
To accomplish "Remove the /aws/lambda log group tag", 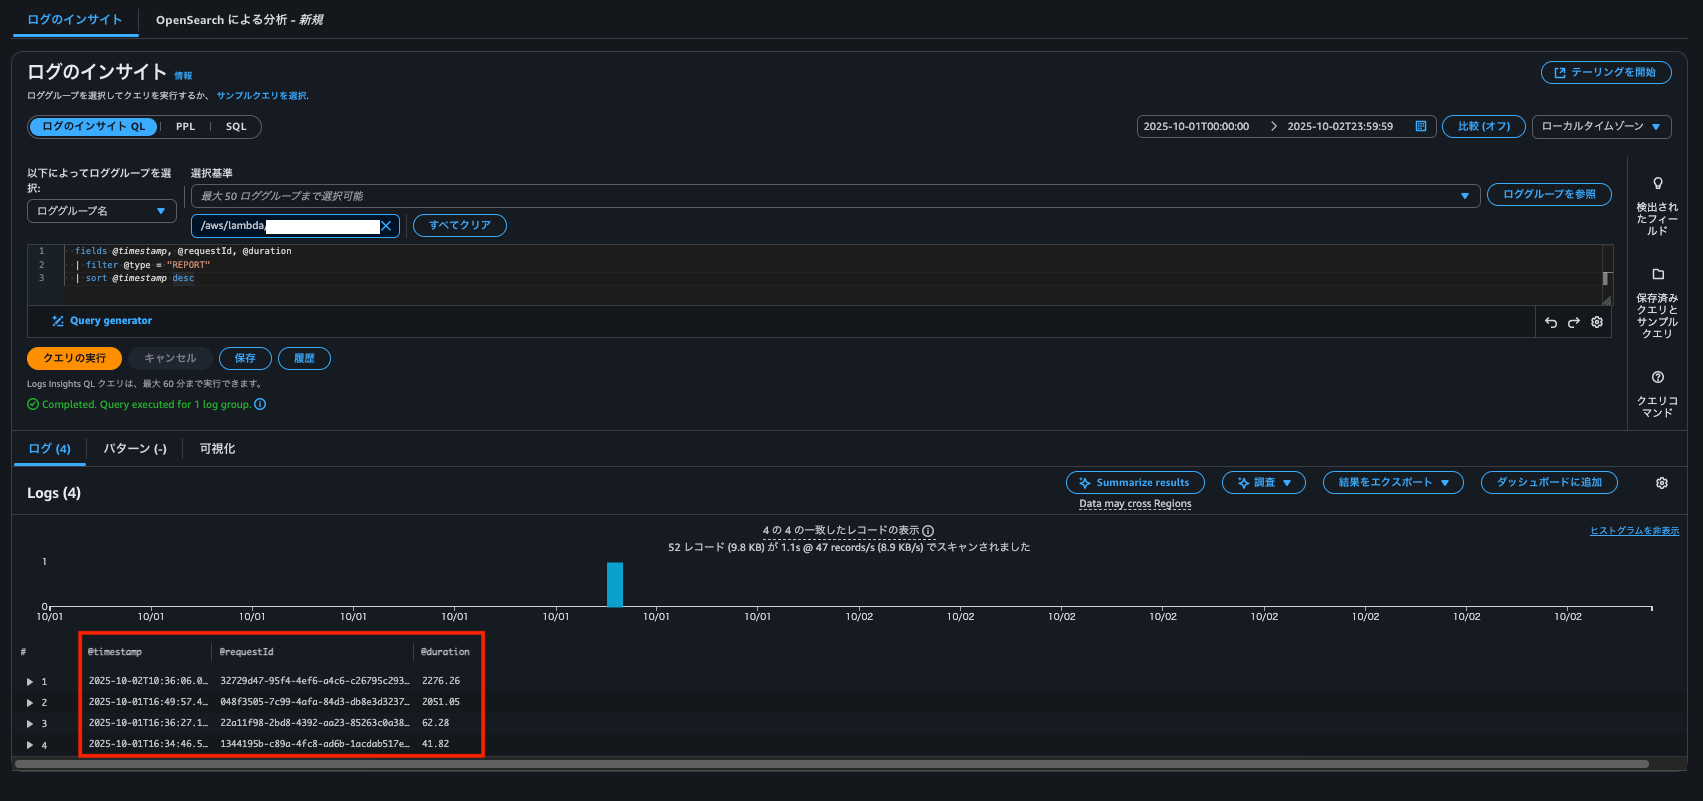I will pyautogui.click(x=386, y=226).
